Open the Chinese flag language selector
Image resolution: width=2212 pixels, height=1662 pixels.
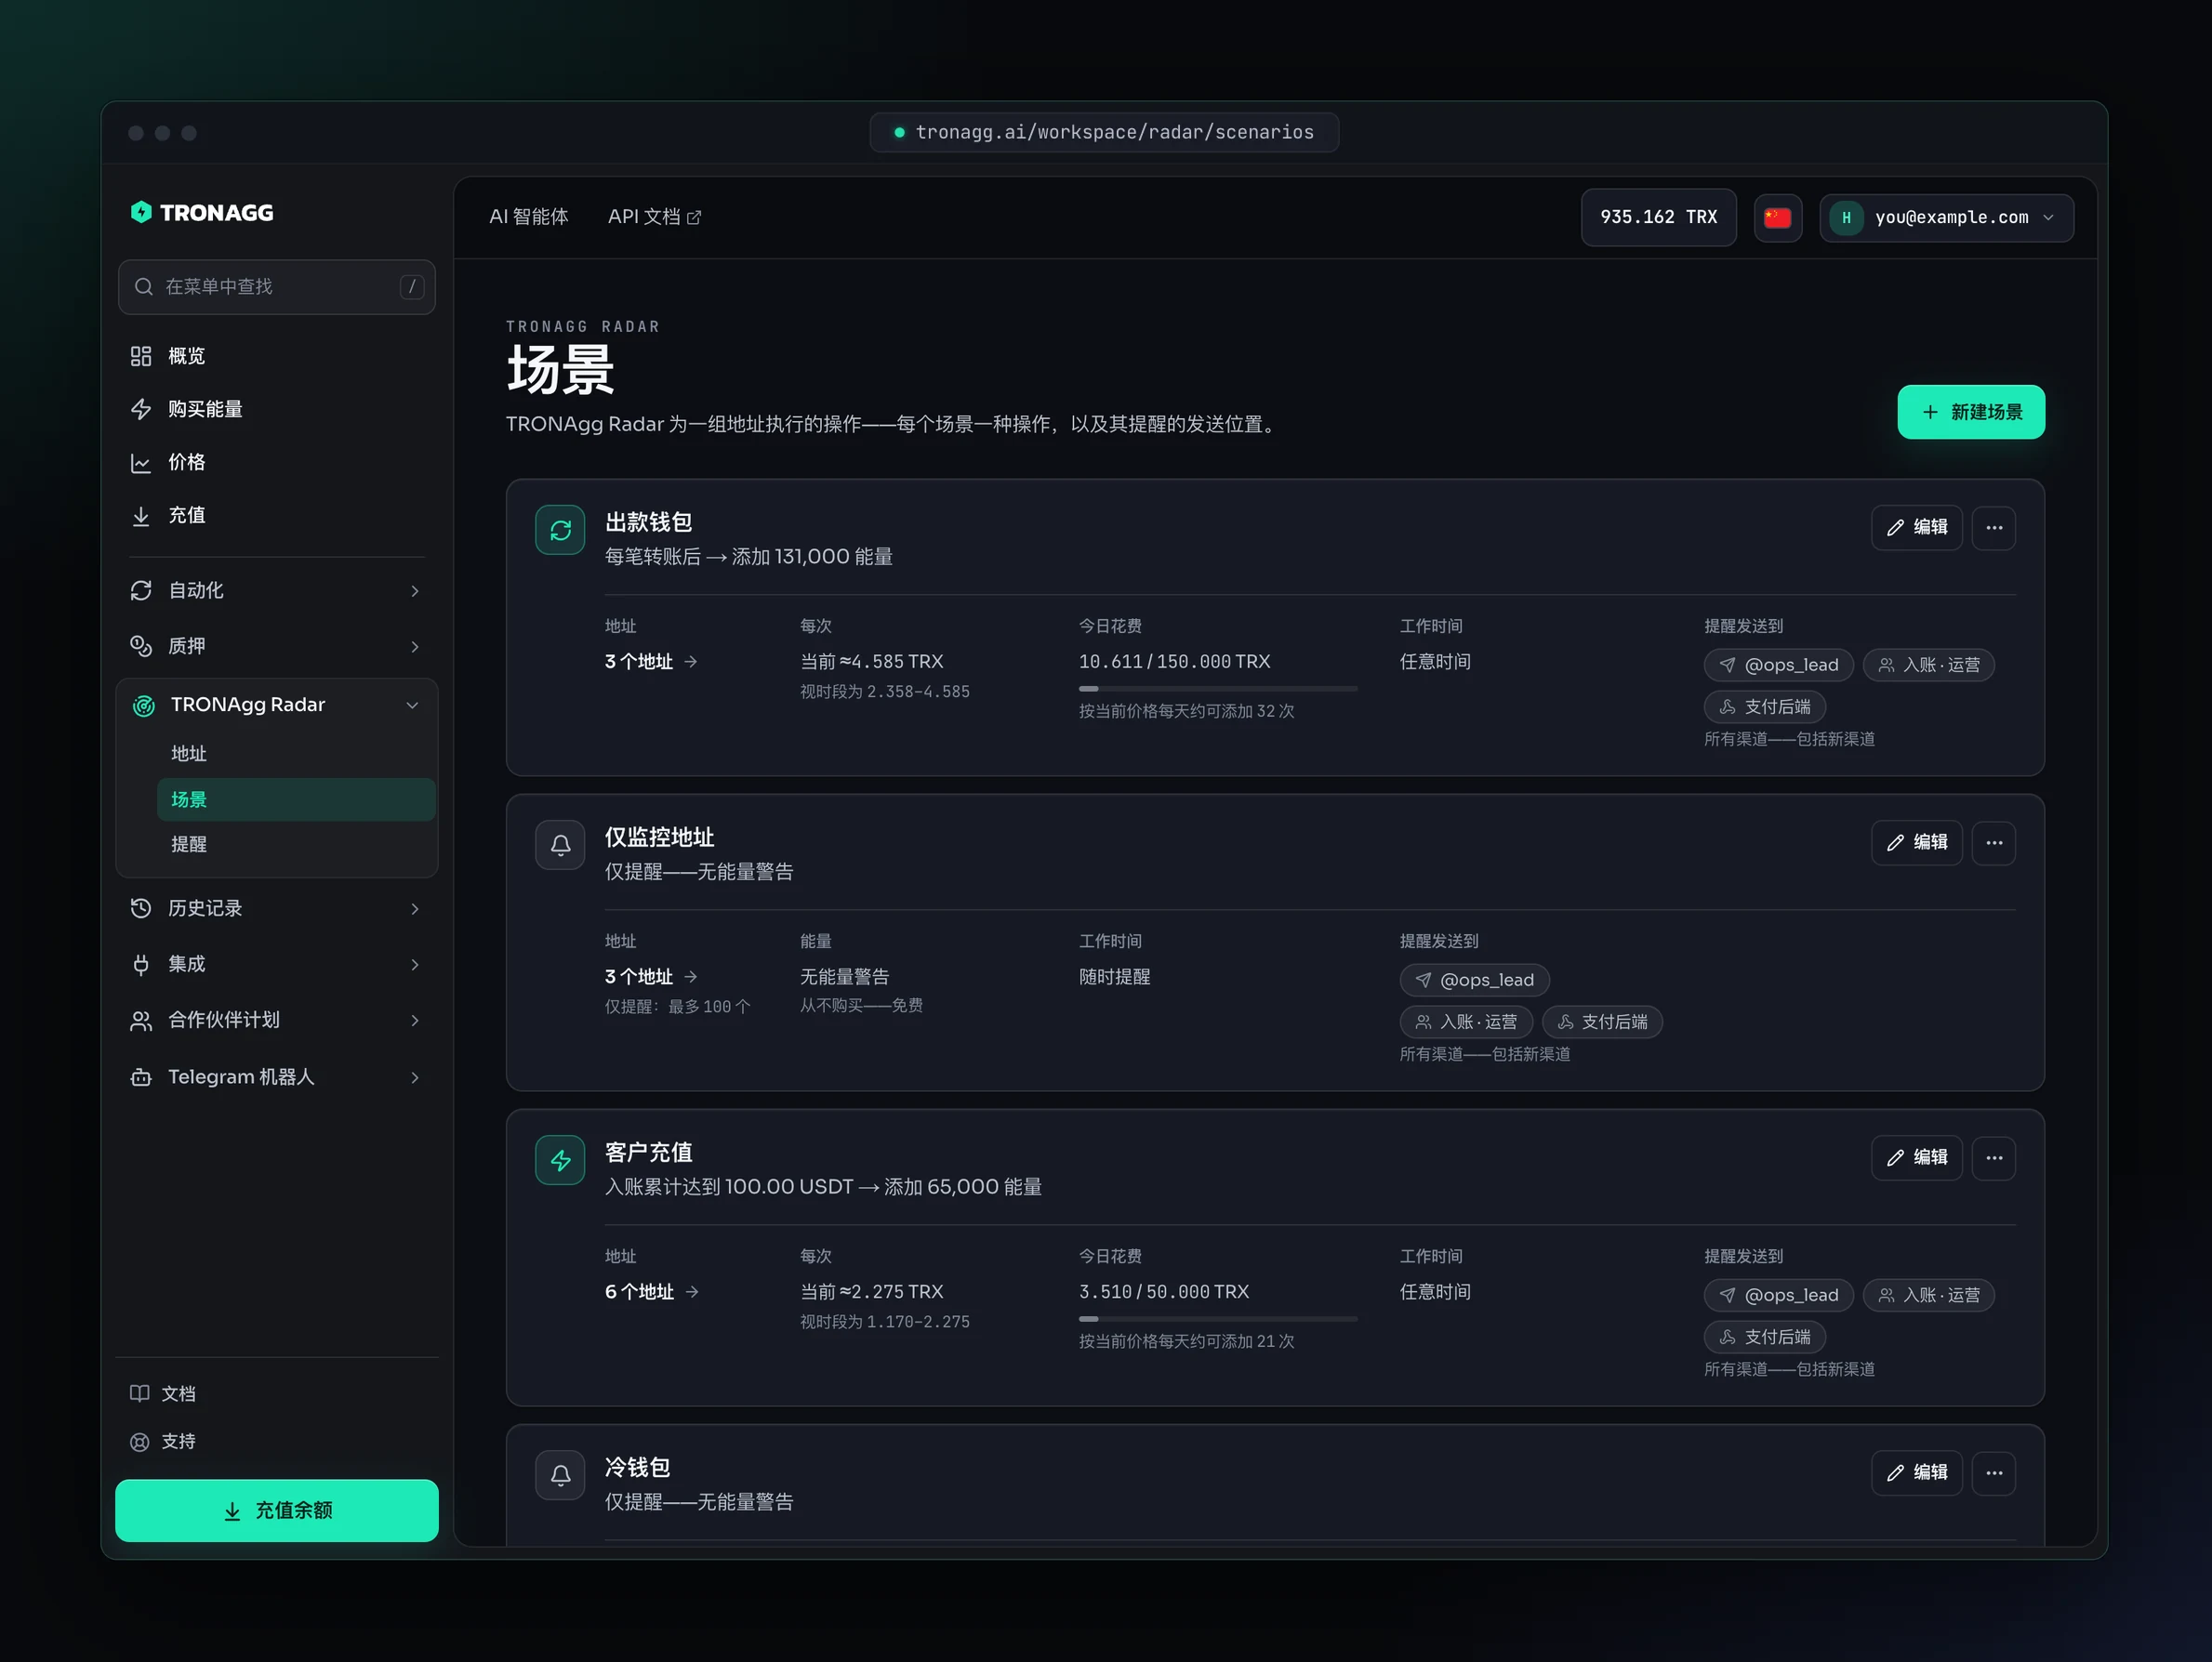pyautogui.click(x=1778, y=217)
